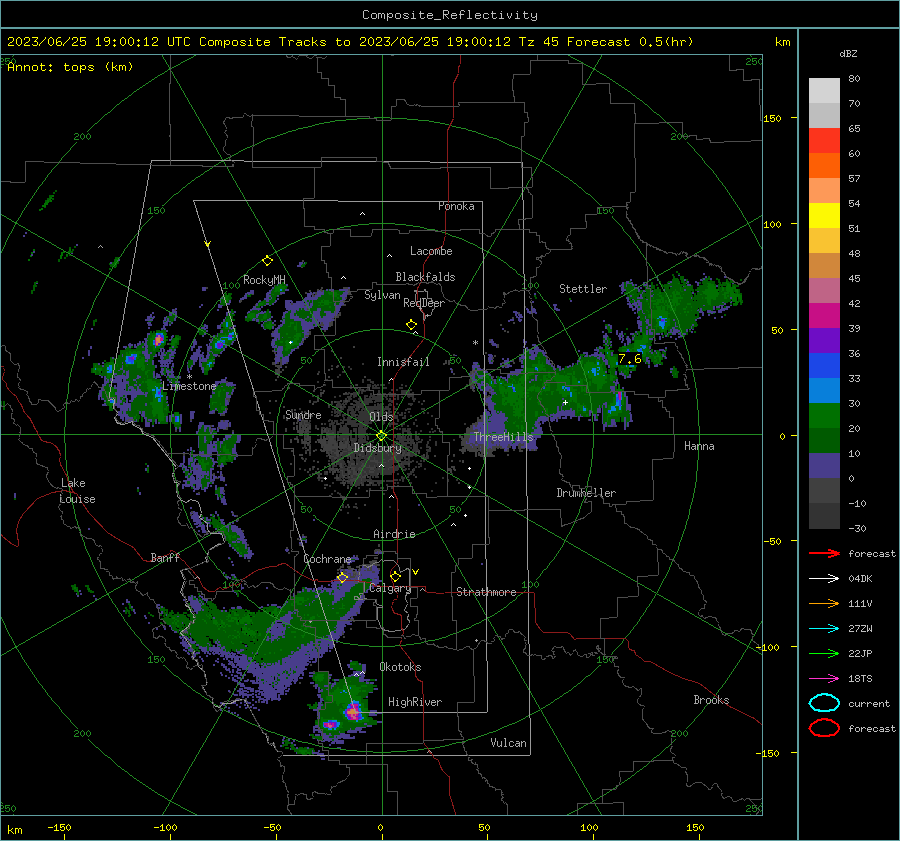Click the 'Annot: tops (km)' annotation text

70,67
